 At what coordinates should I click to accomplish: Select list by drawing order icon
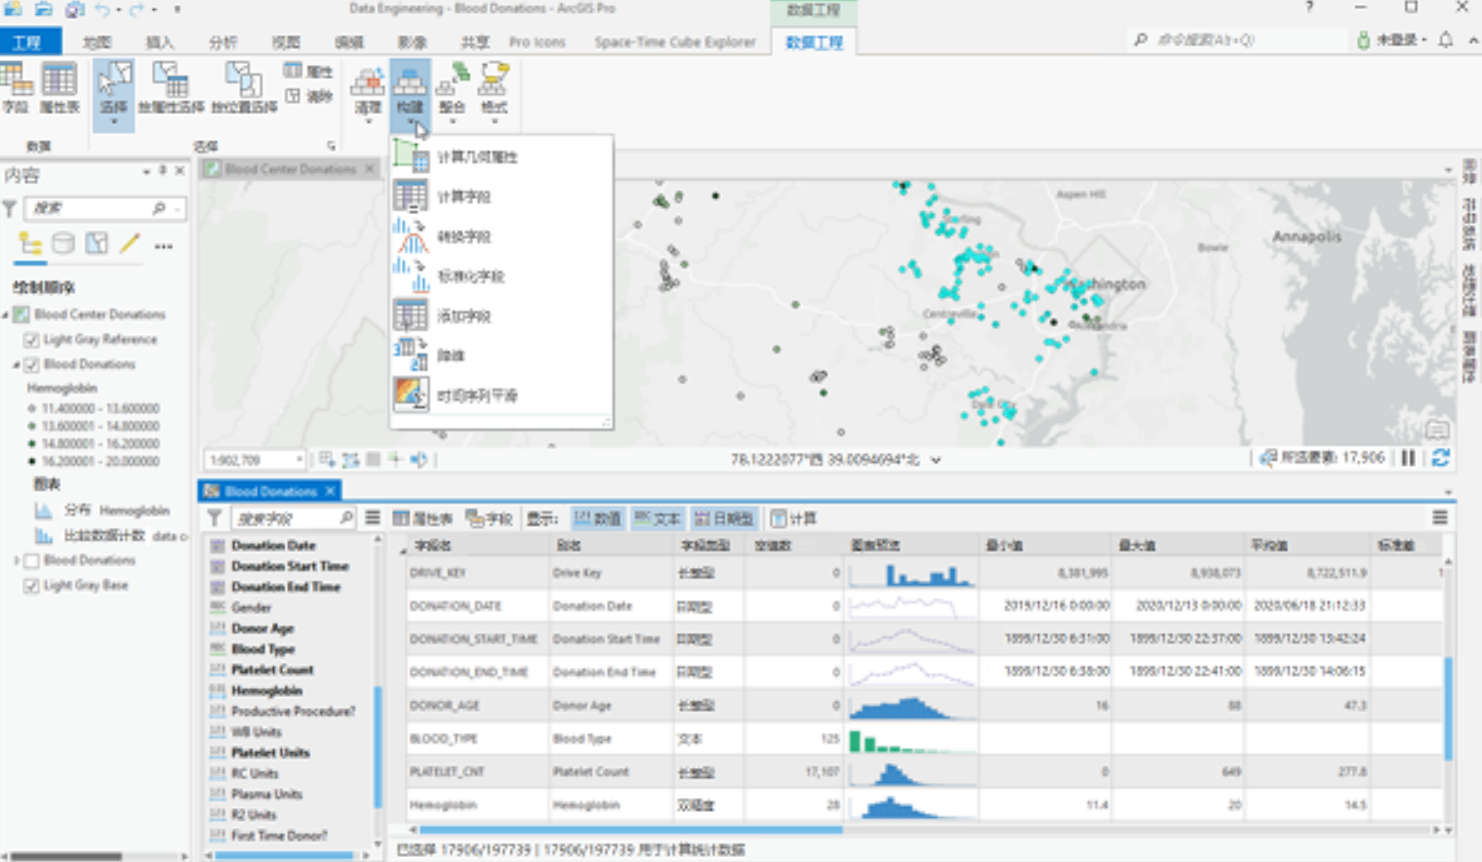30,244
